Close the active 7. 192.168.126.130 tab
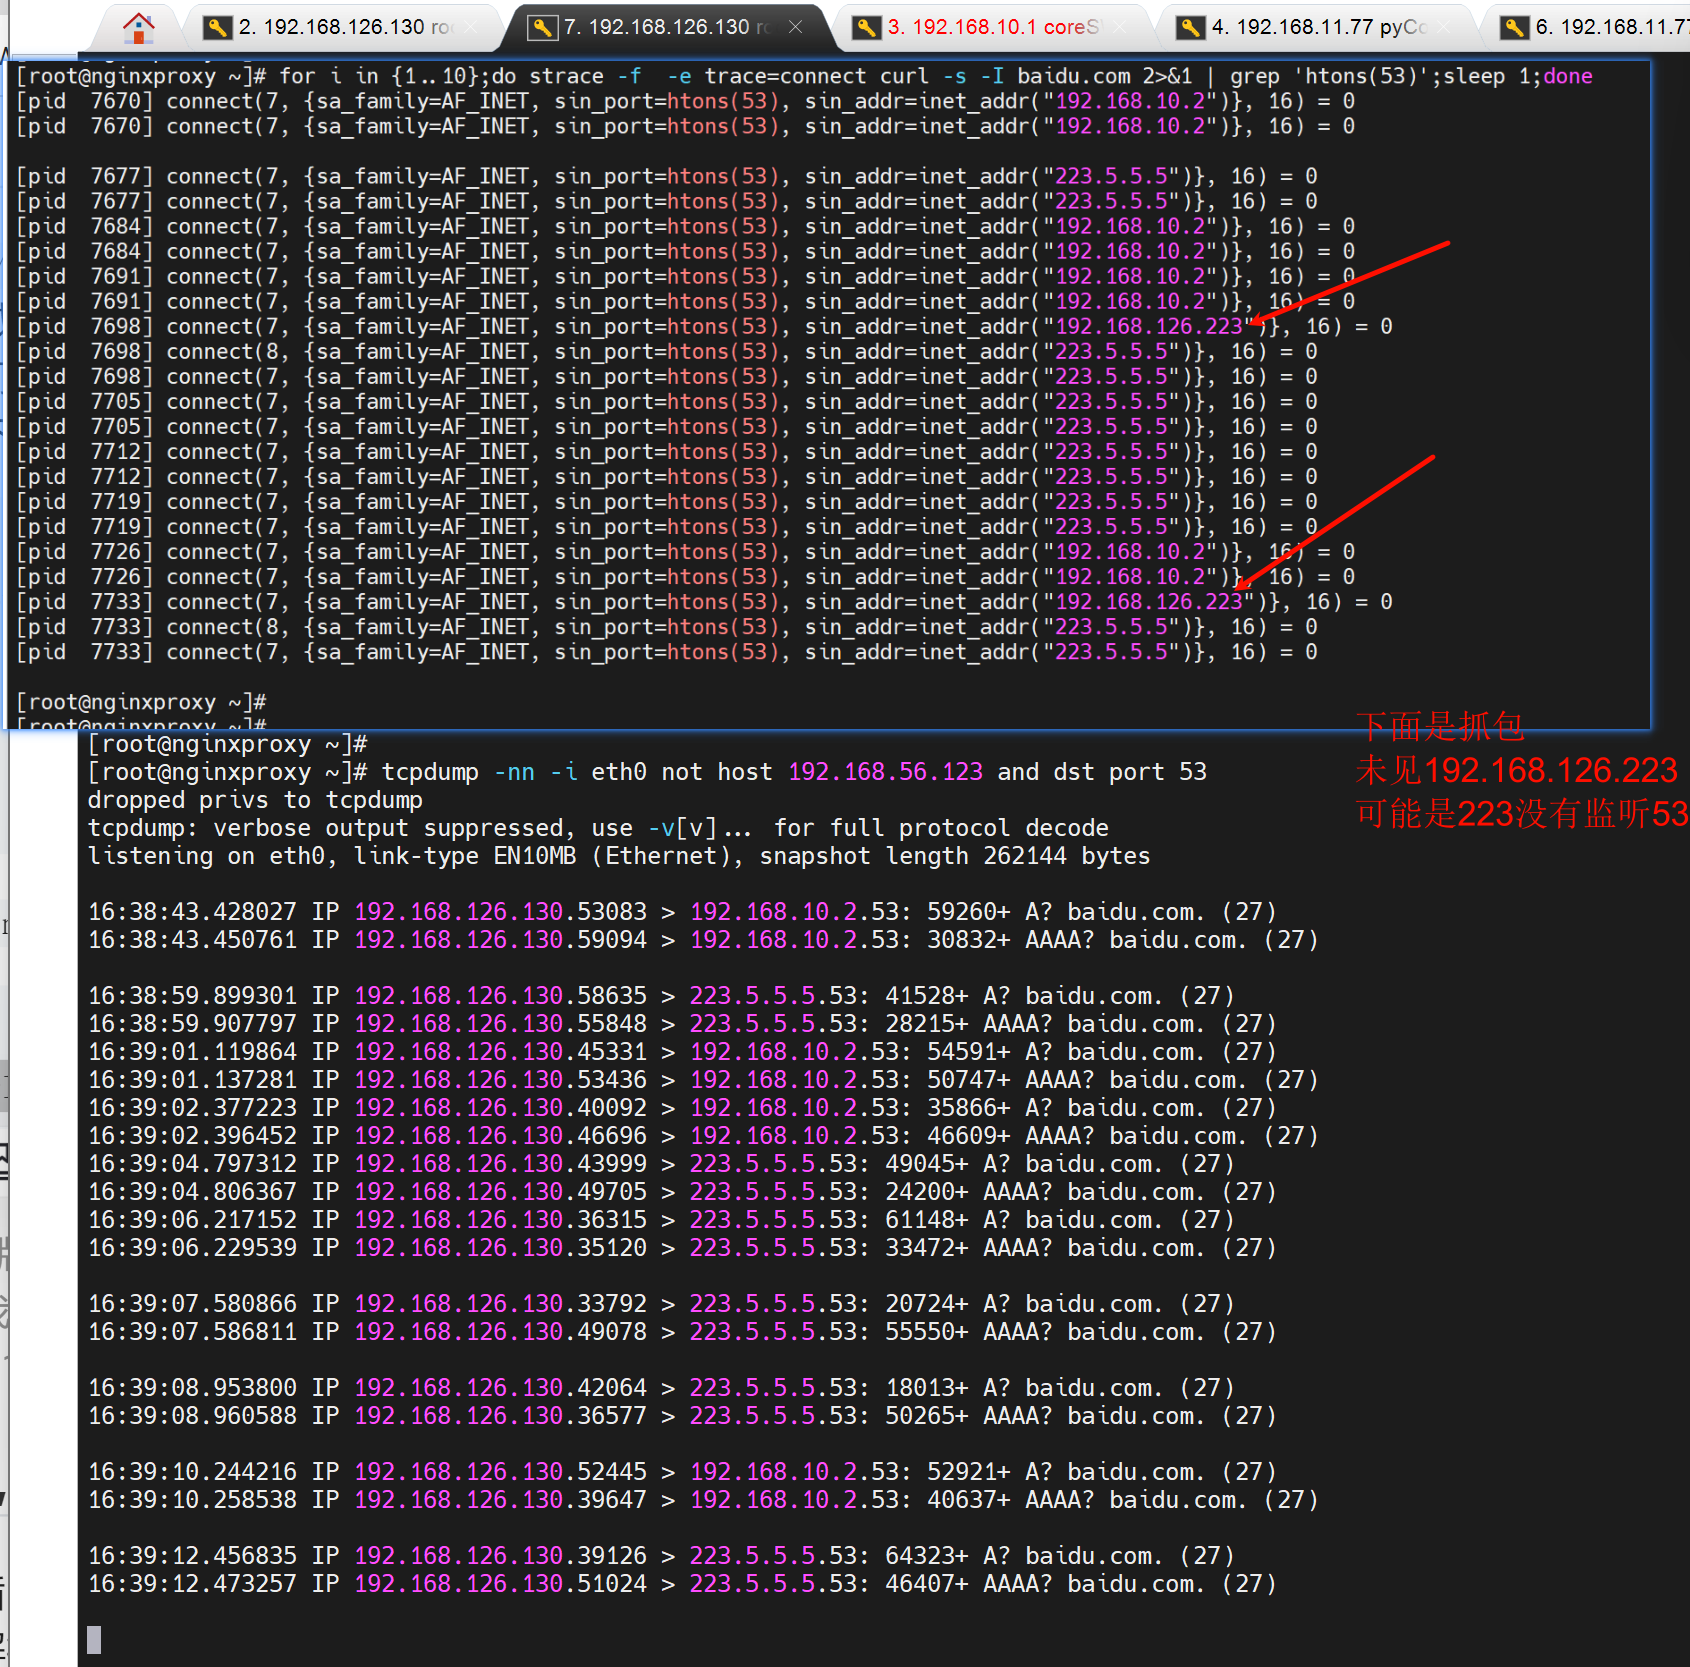1690x1667 pixels. (x=795, y=27)
